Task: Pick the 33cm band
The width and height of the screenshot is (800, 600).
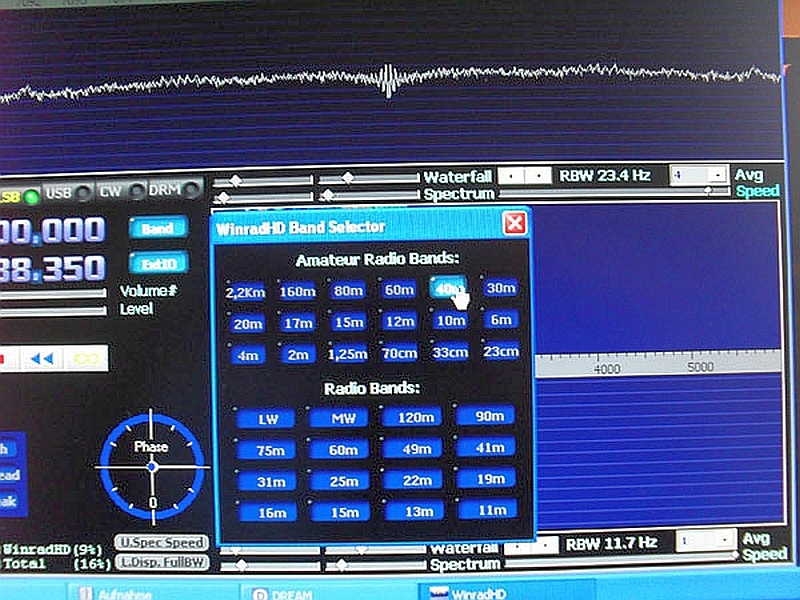Action: click(x=450, y=352)
